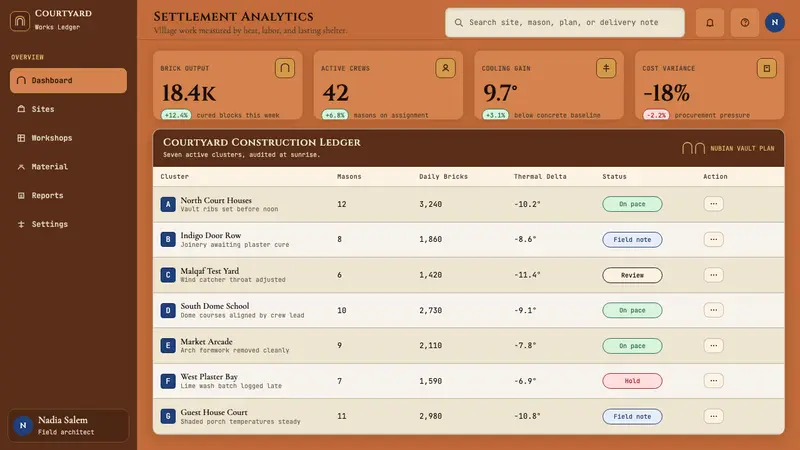This screenshot has height=450, width=800.
Task: Click cluster badge C for Malqaf Test Yard
Action: tap(168, 275)
